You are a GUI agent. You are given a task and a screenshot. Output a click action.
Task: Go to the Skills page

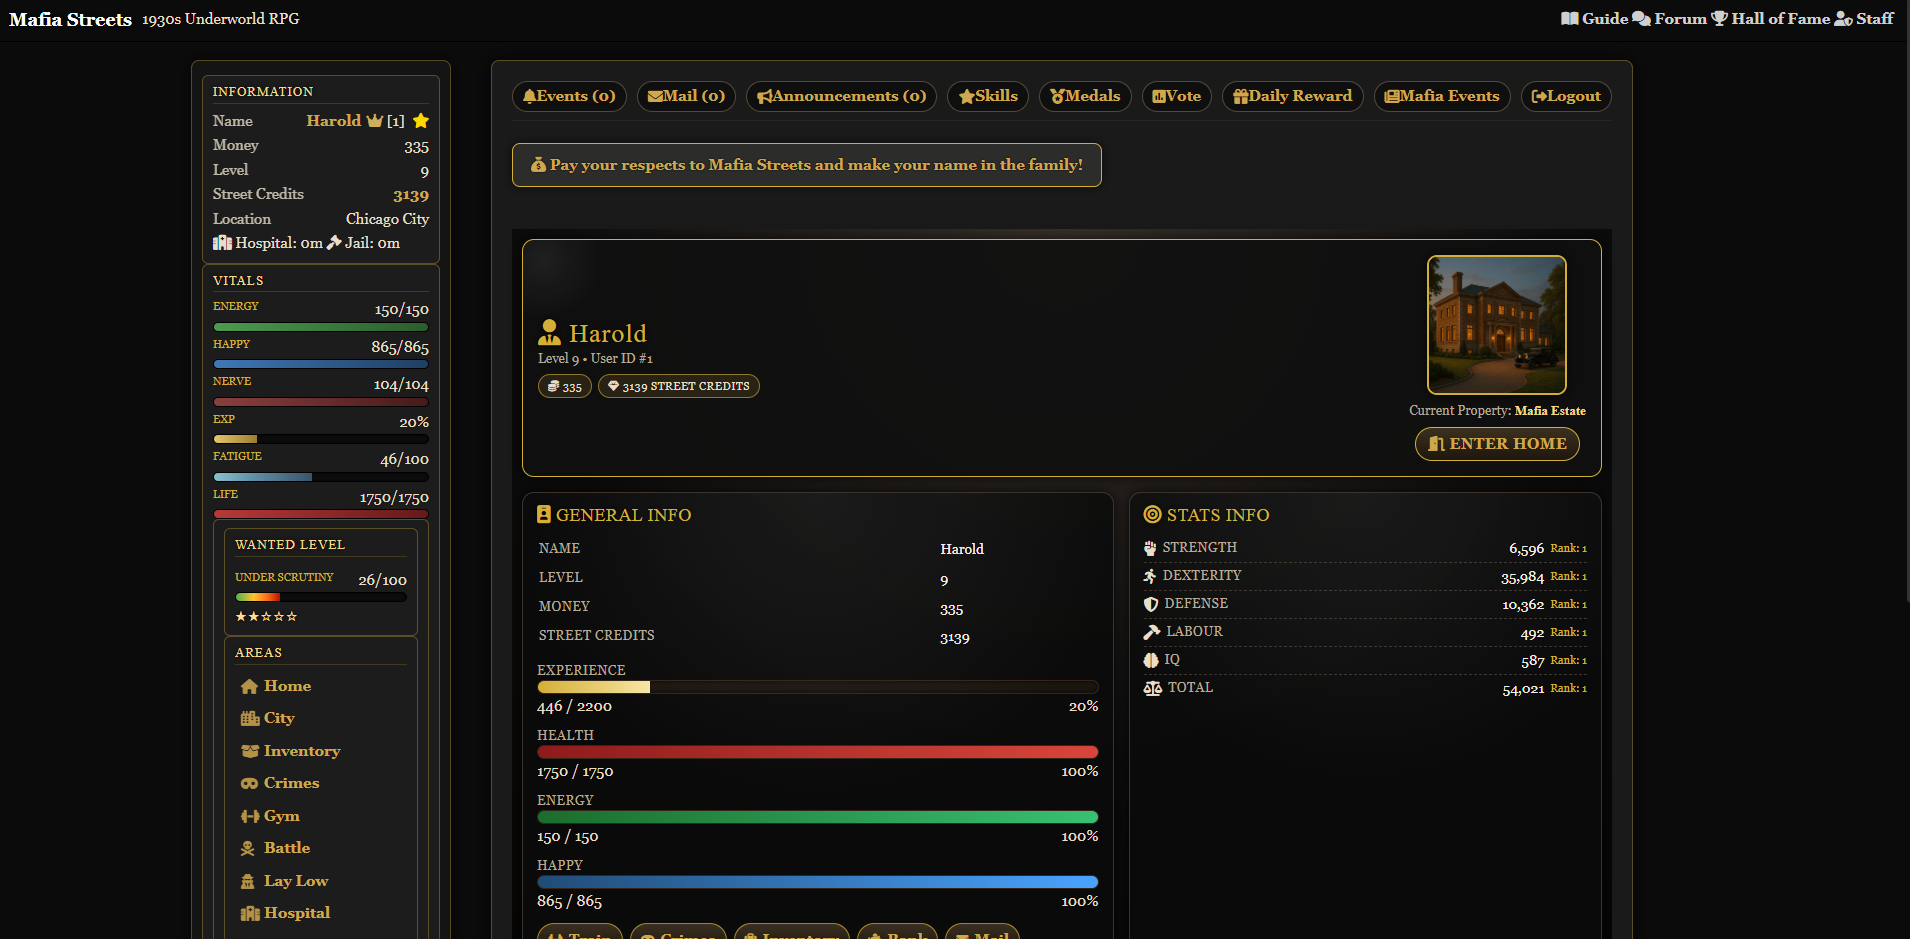pyautogui.click(x=988, y=96)
